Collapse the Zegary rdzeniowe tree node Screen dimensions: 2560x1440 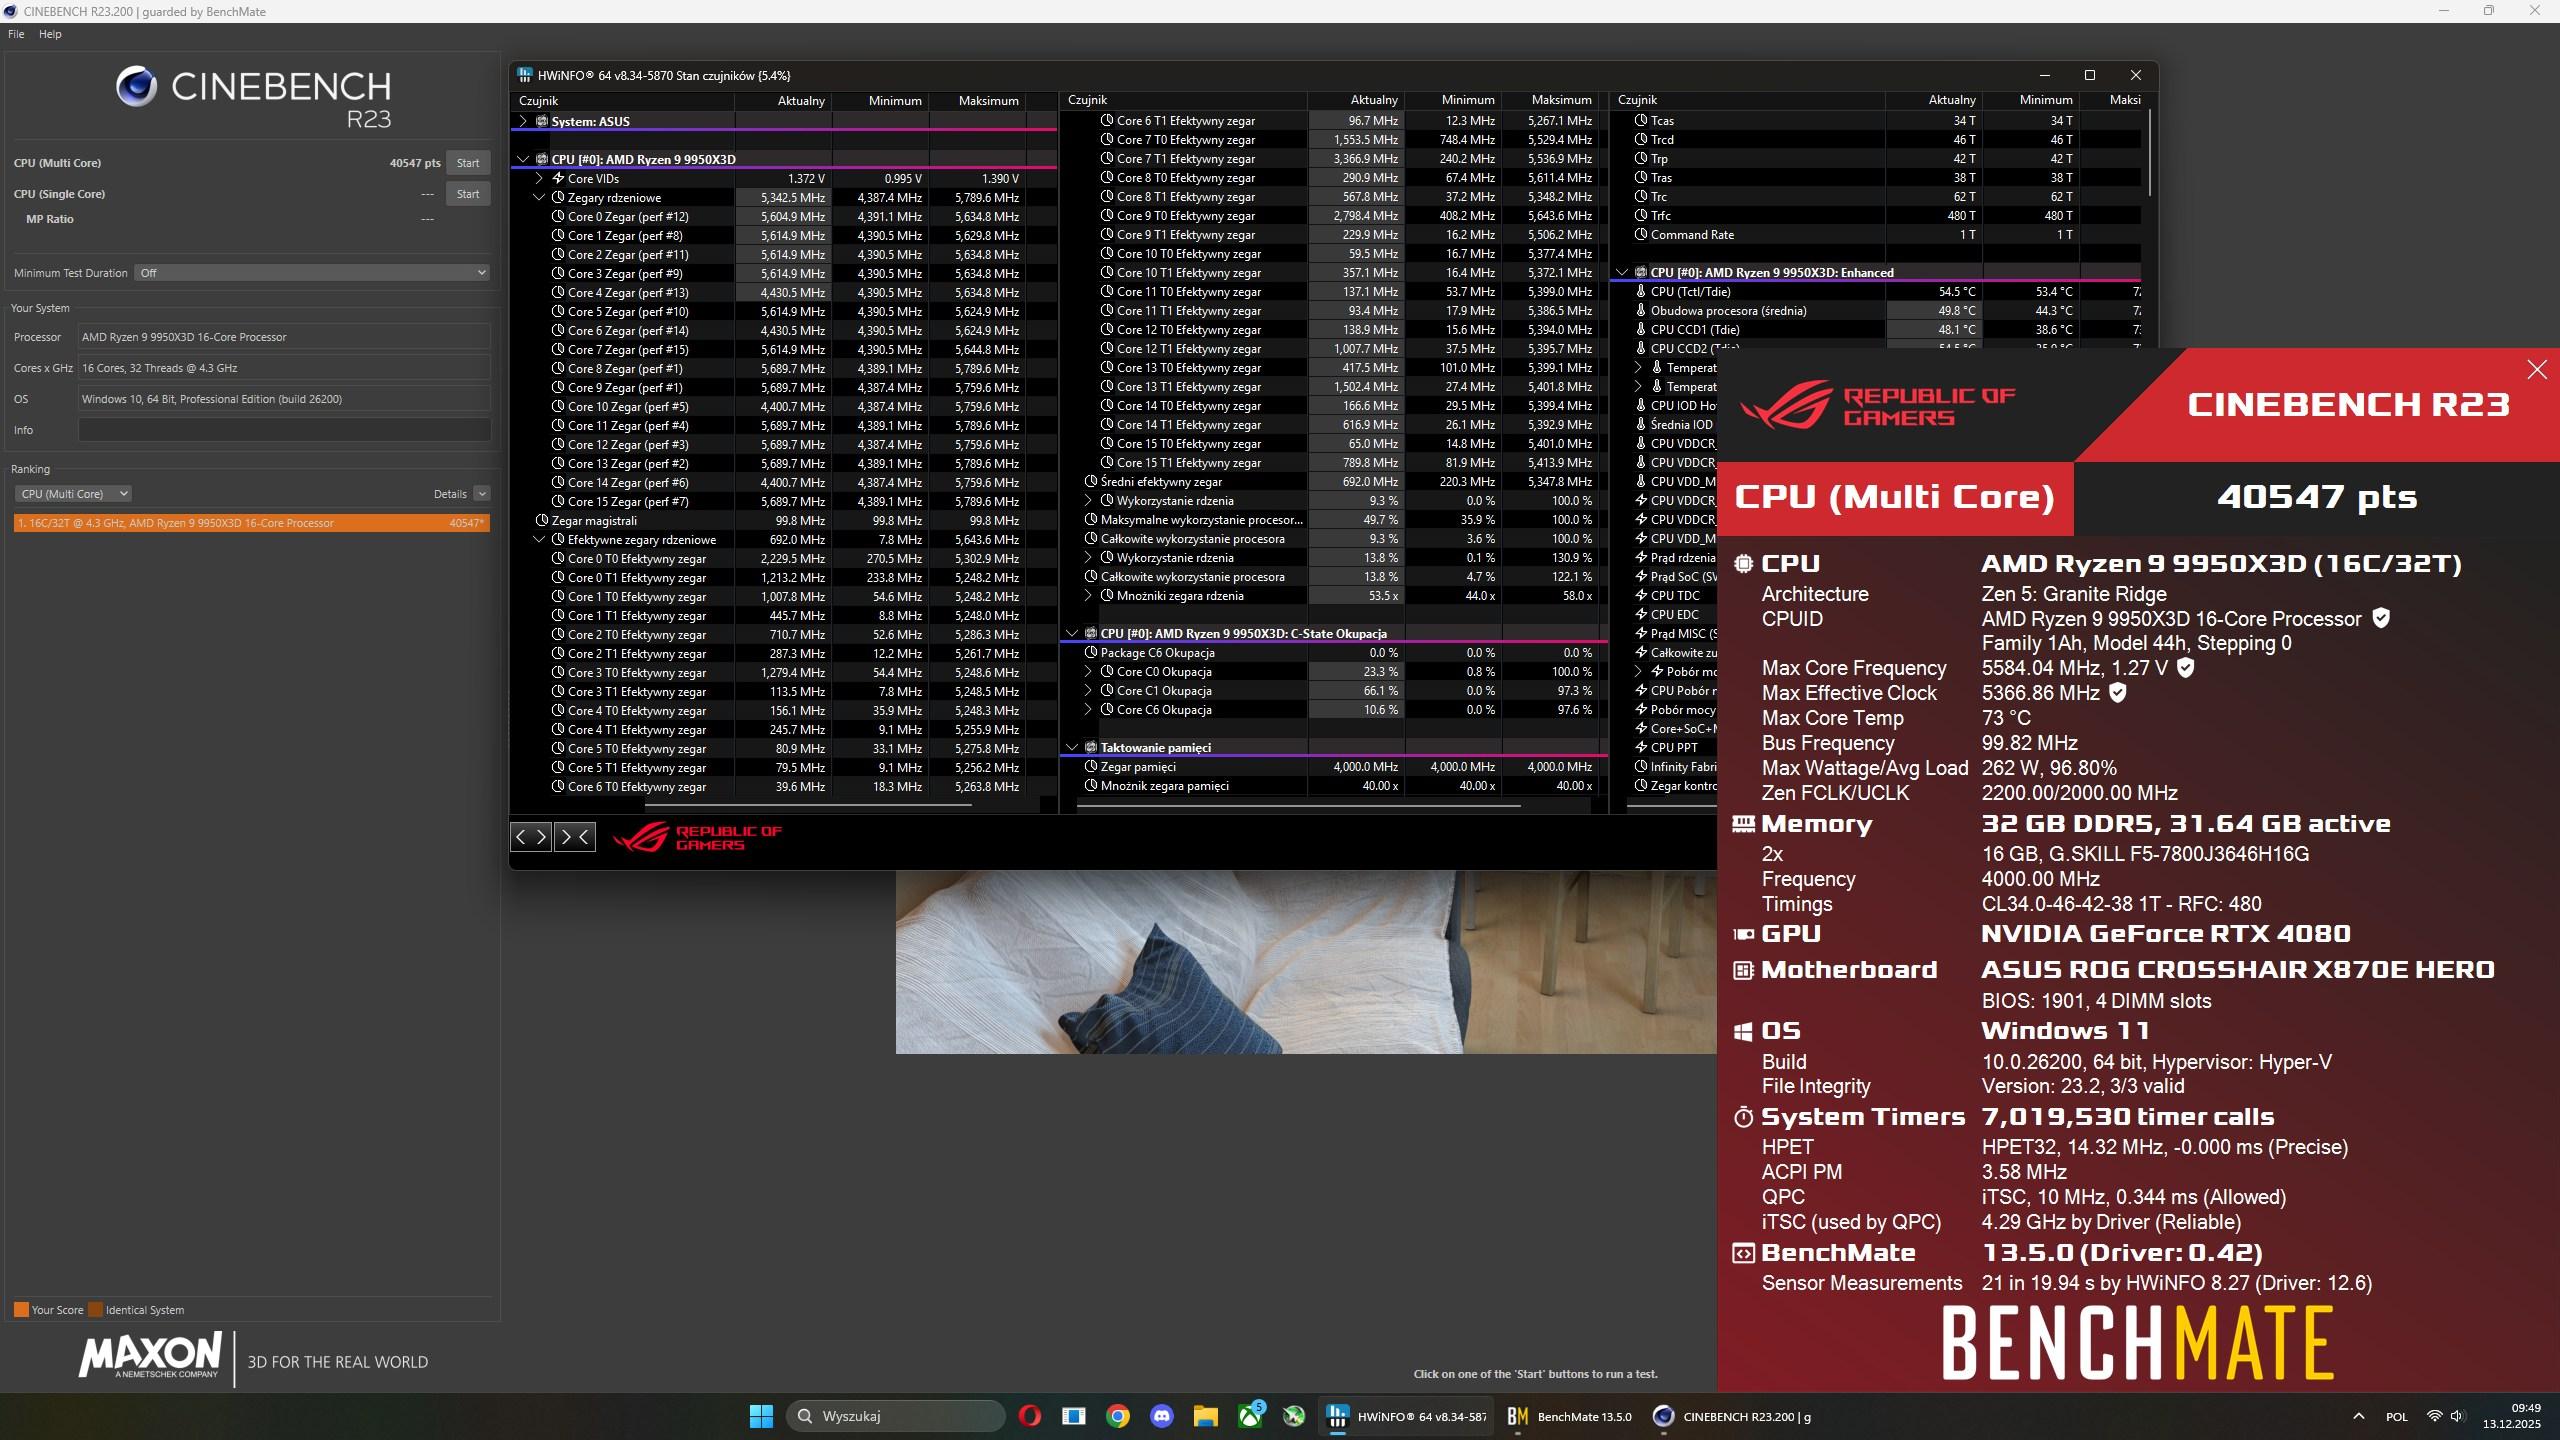click(539, 198)
